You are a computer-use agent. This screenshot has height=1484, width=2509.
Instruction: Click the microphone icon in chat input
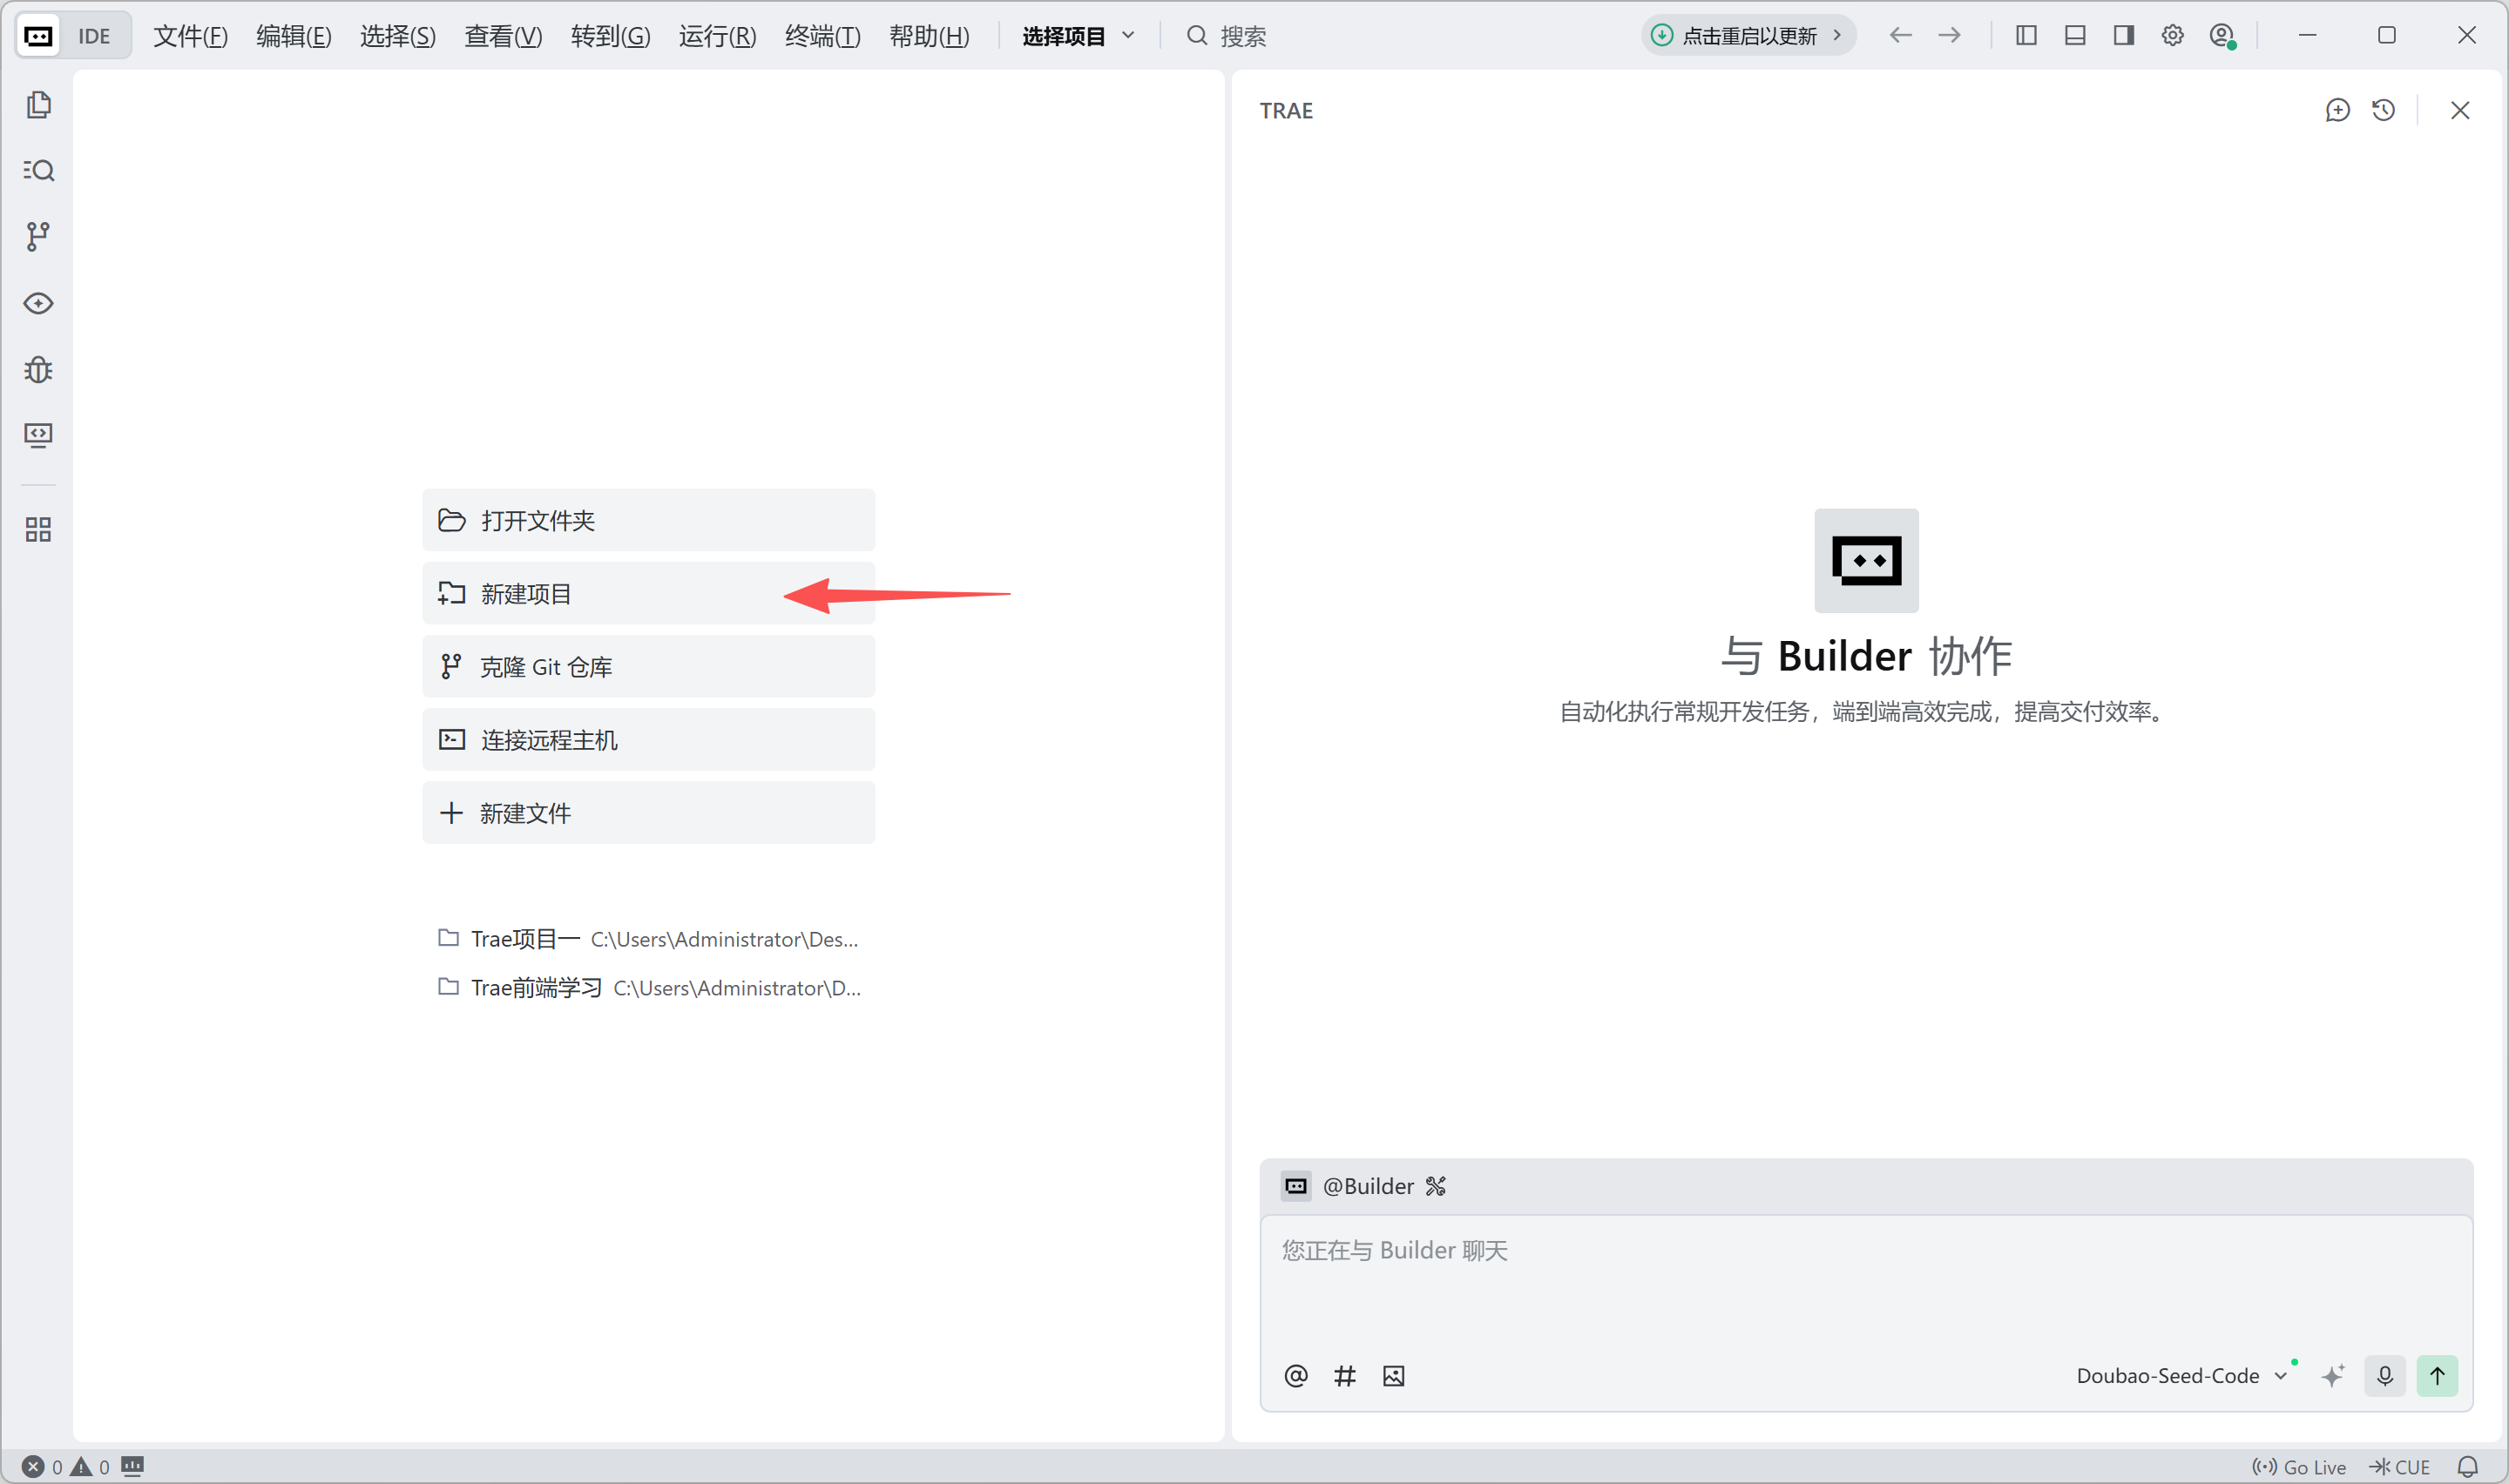(2384, 1375)
